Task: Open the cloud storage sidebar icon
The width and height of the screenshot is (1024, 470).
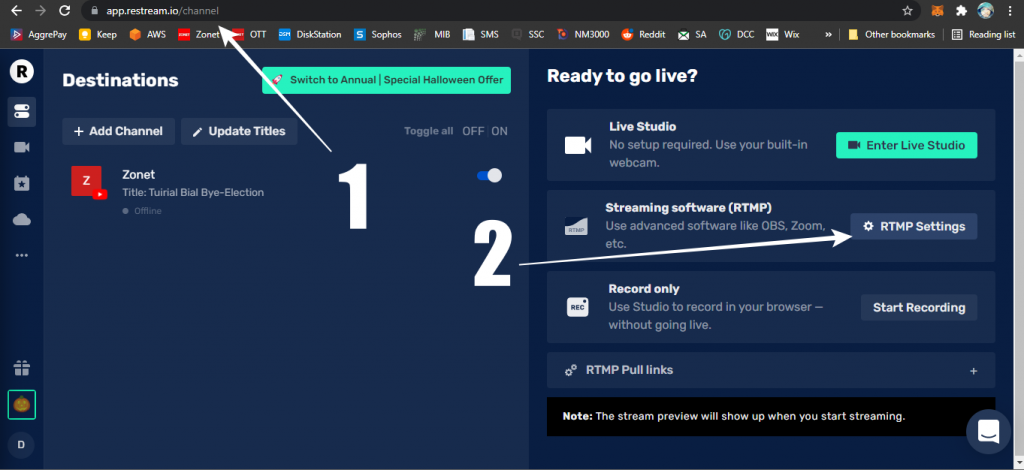Action: [x=22, y=219]
